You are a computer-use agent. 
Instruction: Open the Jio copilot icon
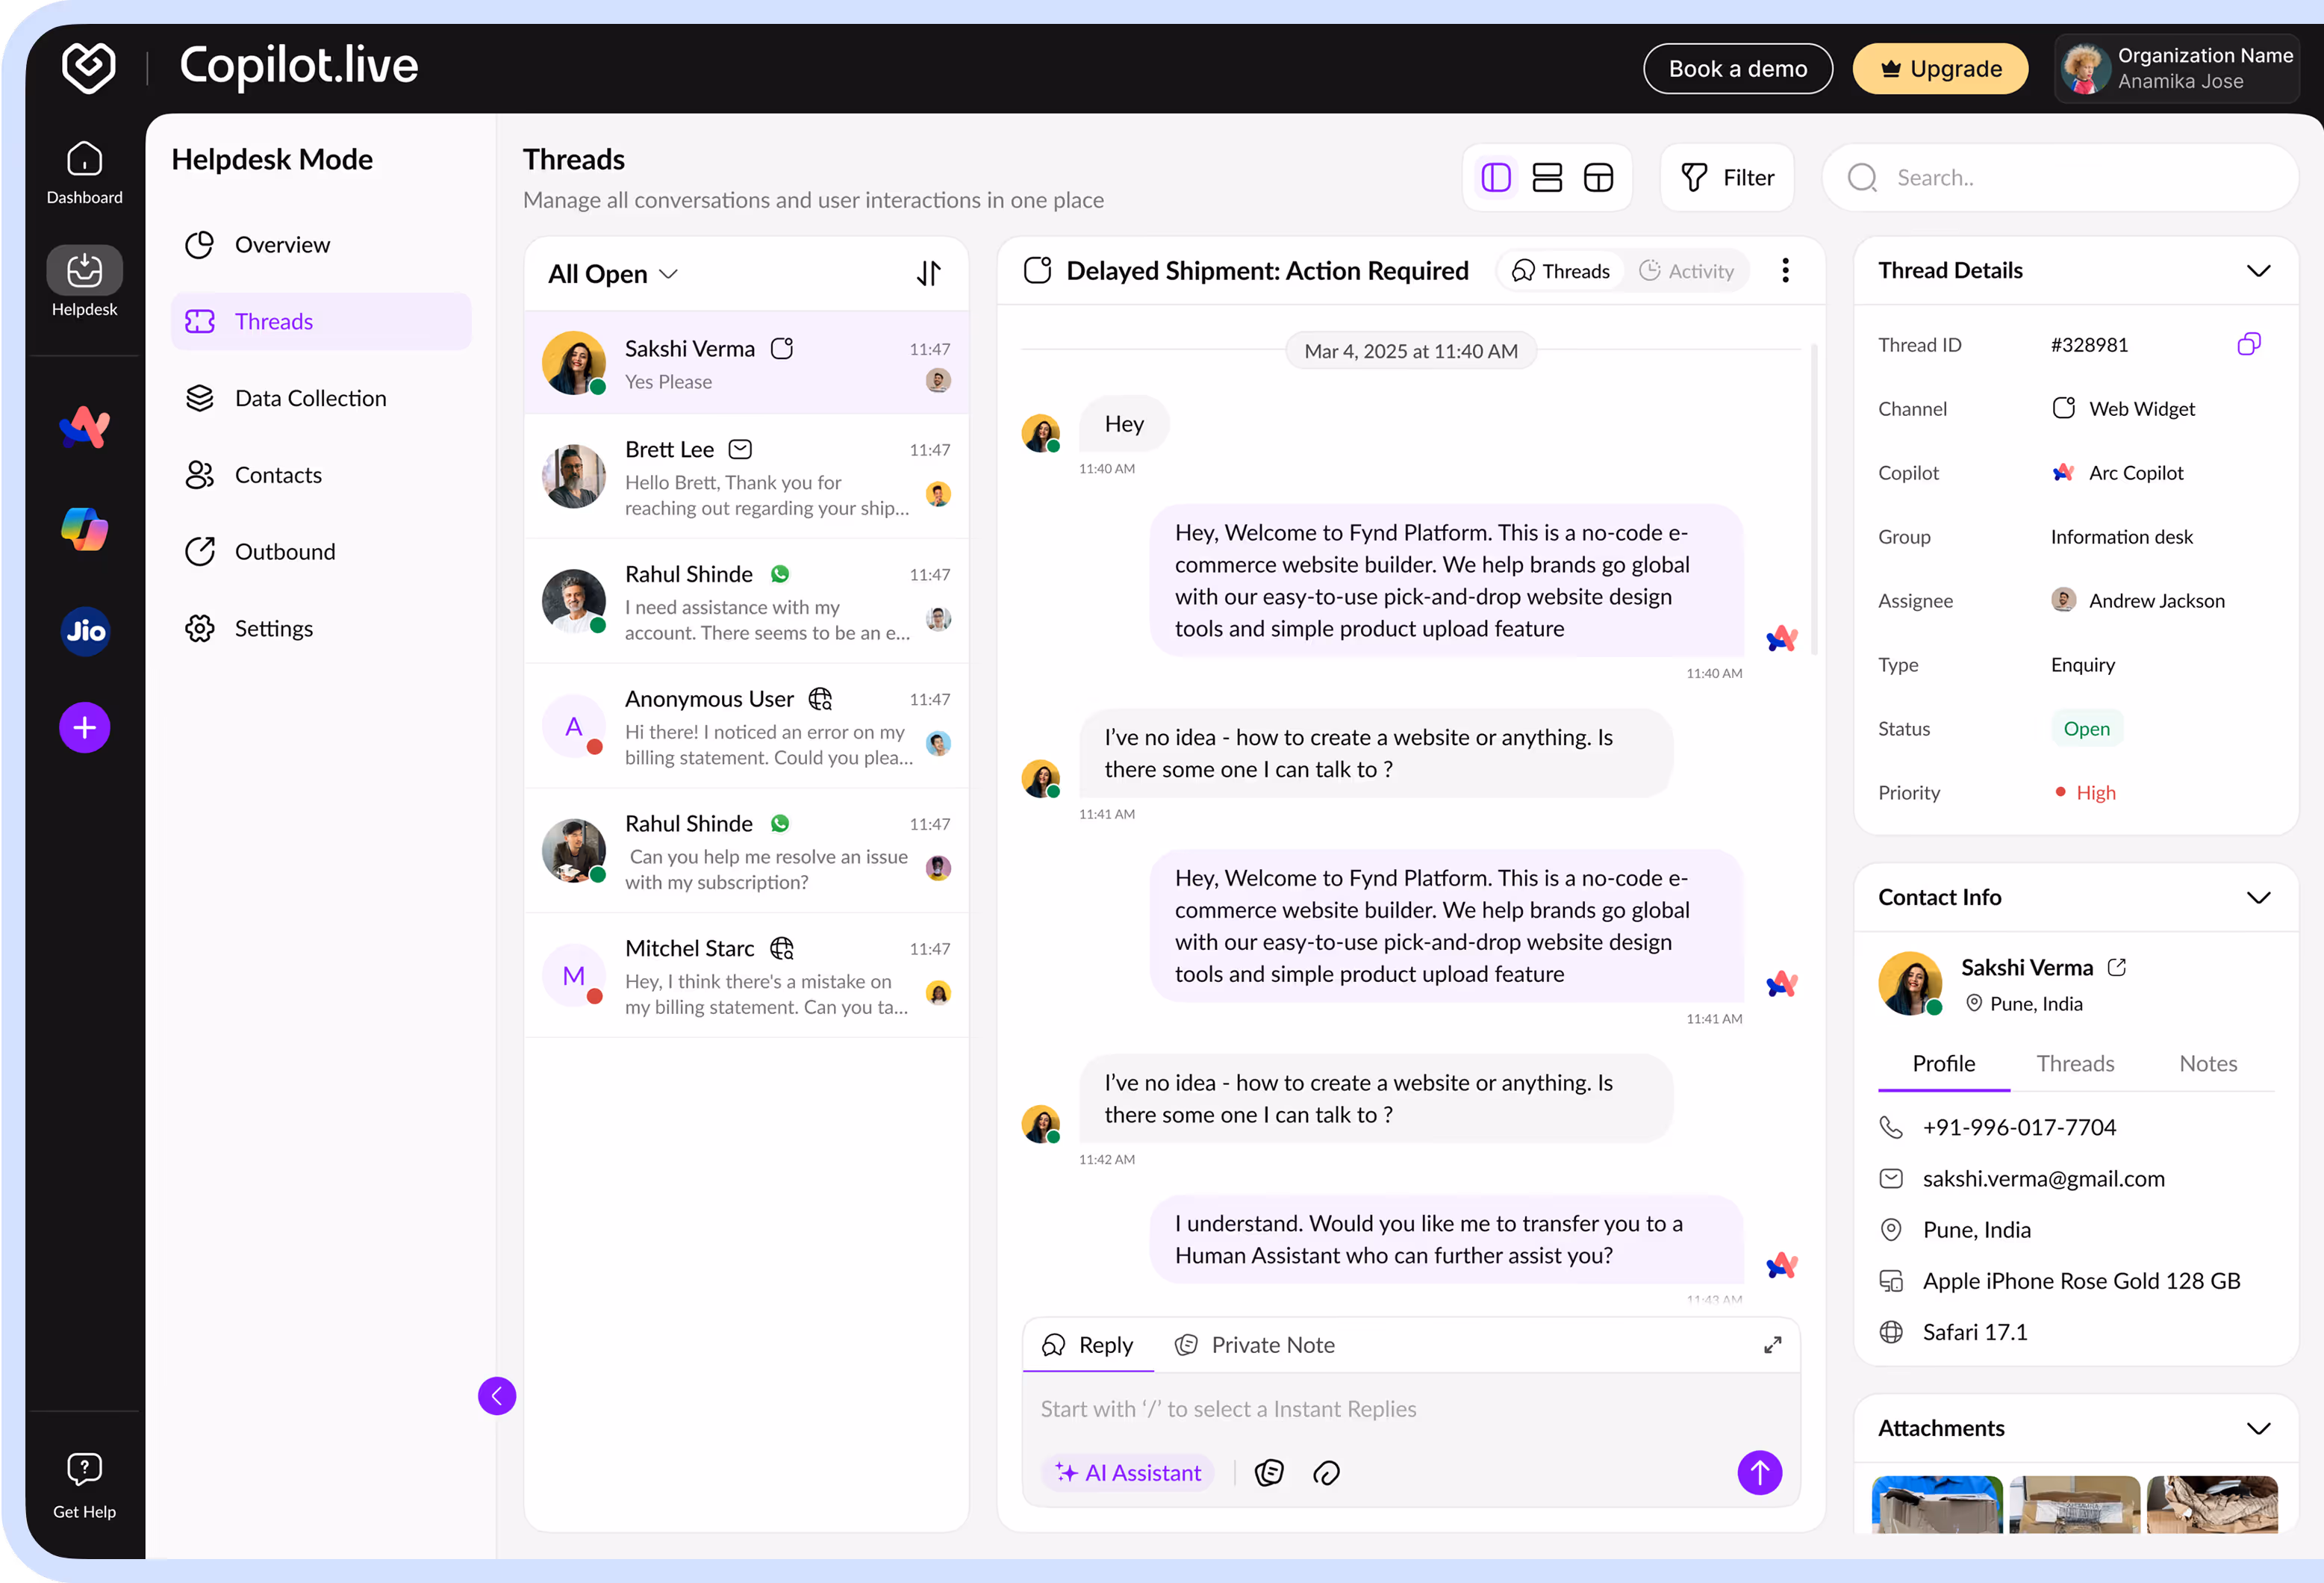pos(84,630)
